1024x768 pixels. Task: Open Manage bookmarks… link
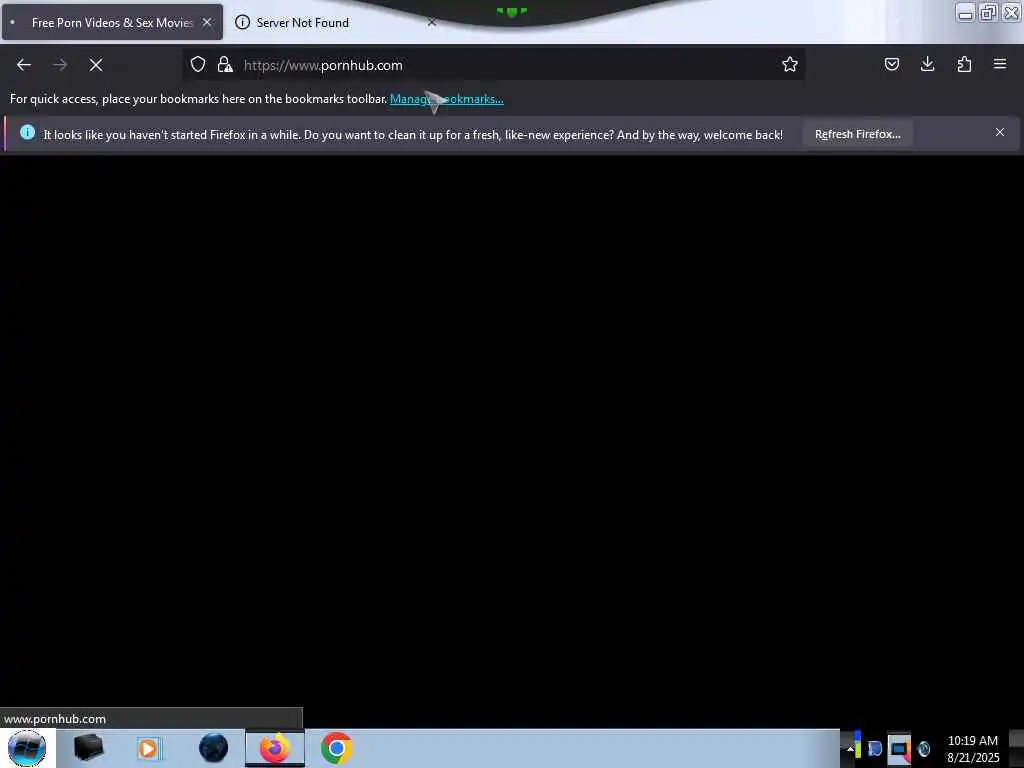[447, 99]
